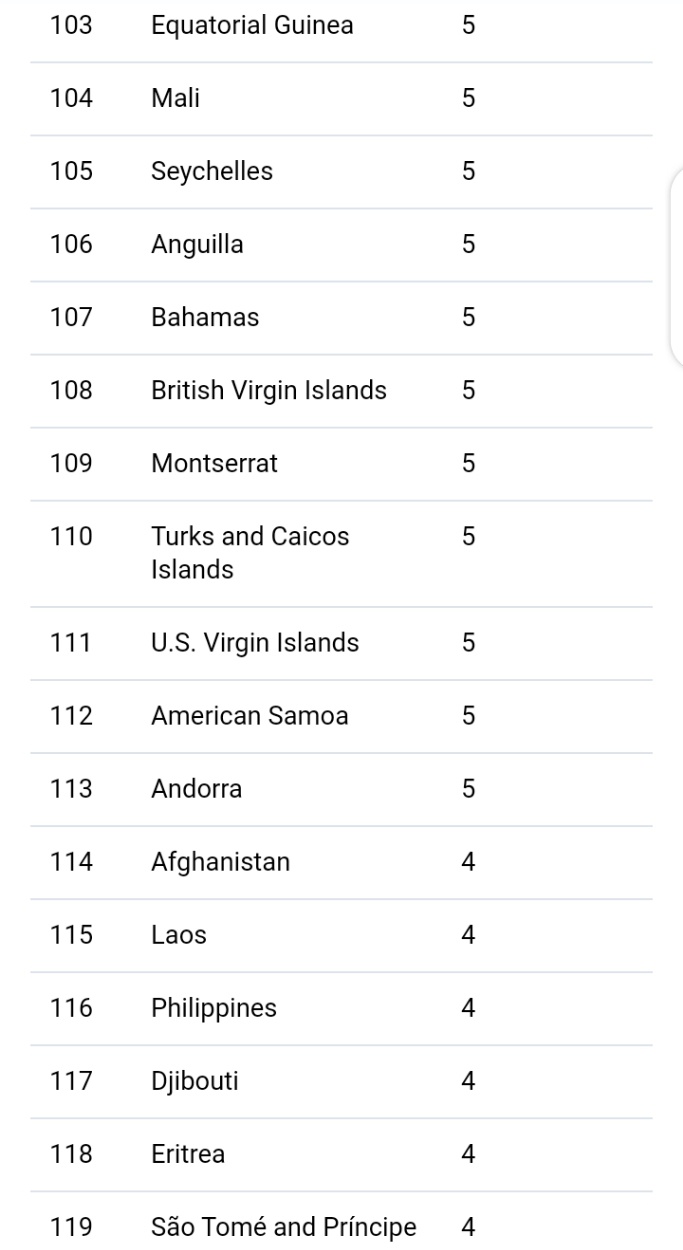Viewport: 683px width, 1250px height.
Task: Select the Eritrea country cell
Action: (x=188, y=1154)
